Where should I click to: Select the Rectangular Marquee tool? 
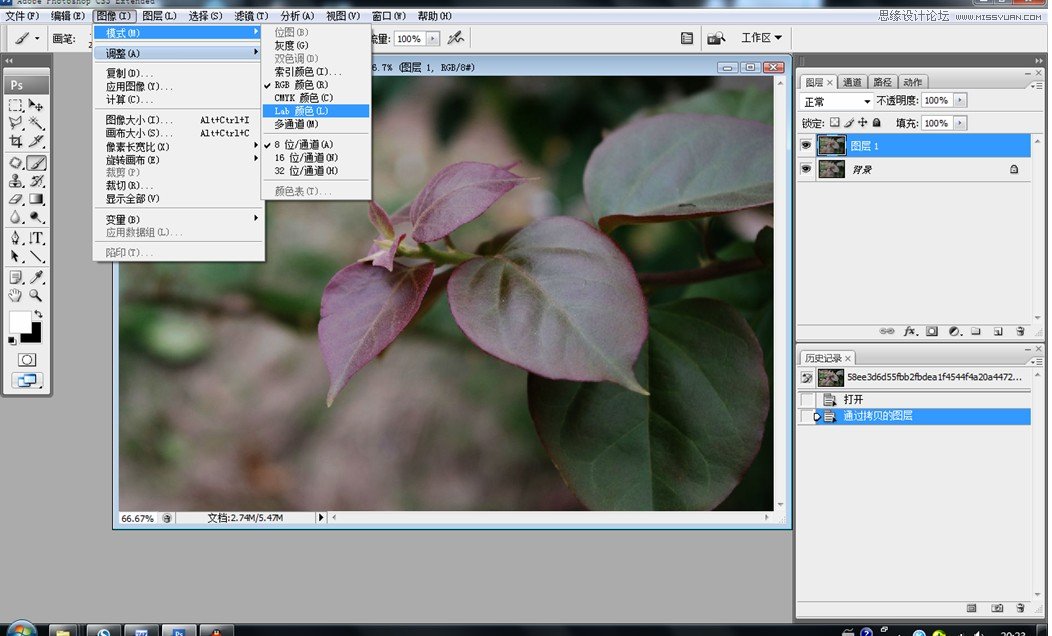coord(15,105)
